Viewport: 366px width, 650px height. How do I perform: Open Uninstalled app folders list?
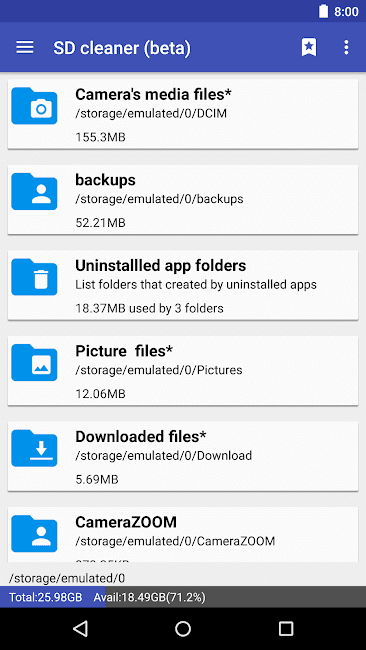[183, 285]
